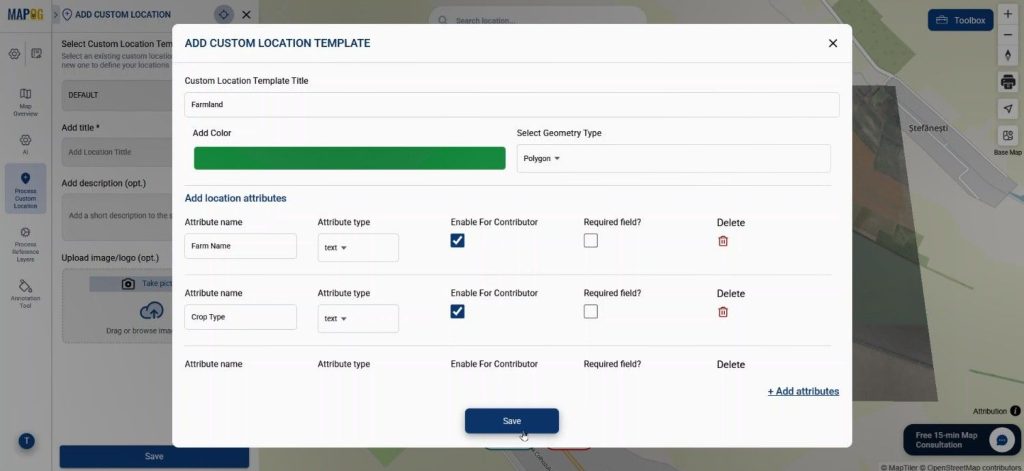Edit the Crop Type attribute name field
Image resolution: width=1024 pixels, height=471 pixels.
point(240,317)
